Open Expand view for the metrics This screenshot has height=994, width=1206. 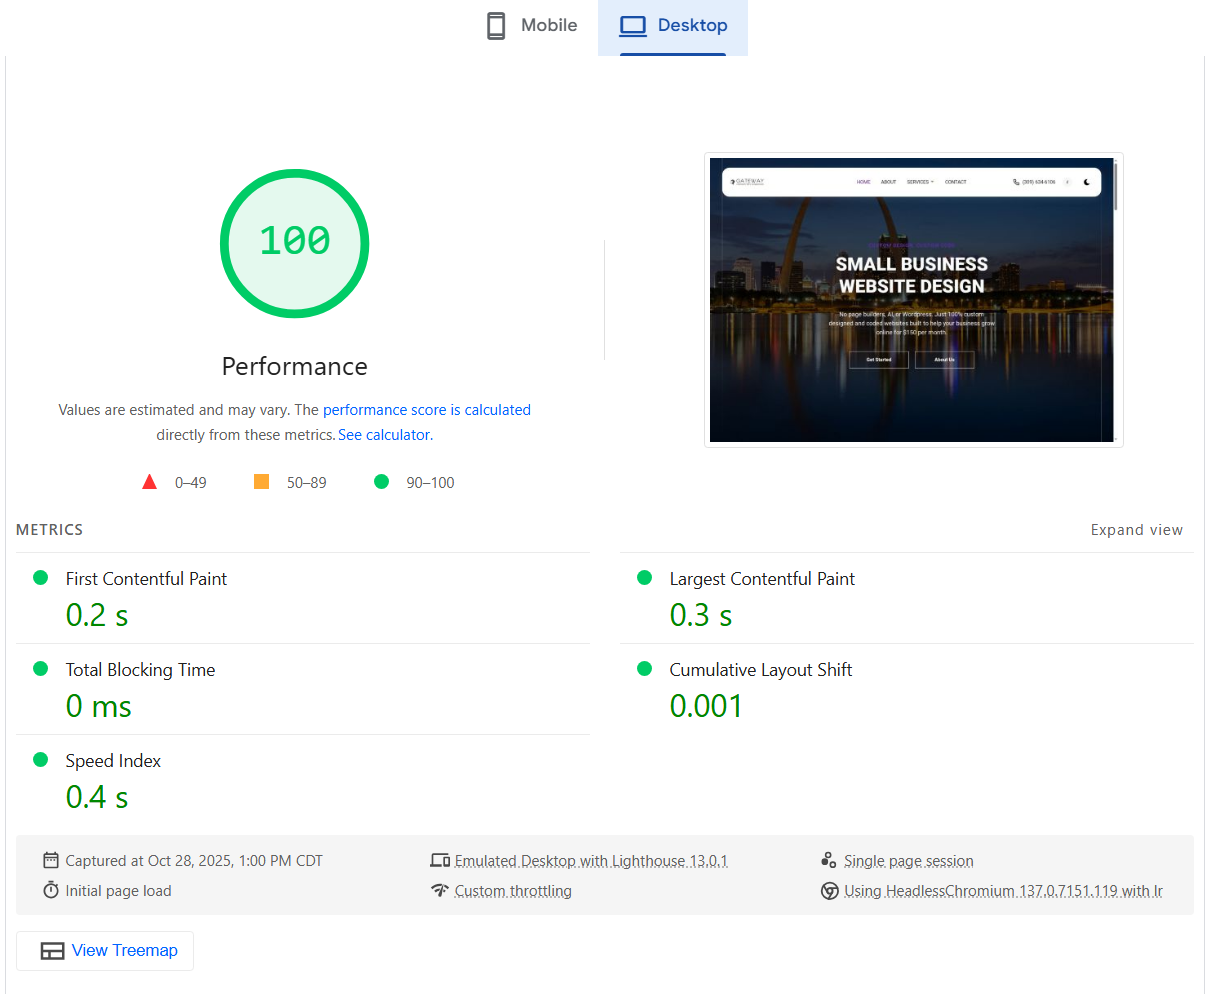(x=1137, y=529)
